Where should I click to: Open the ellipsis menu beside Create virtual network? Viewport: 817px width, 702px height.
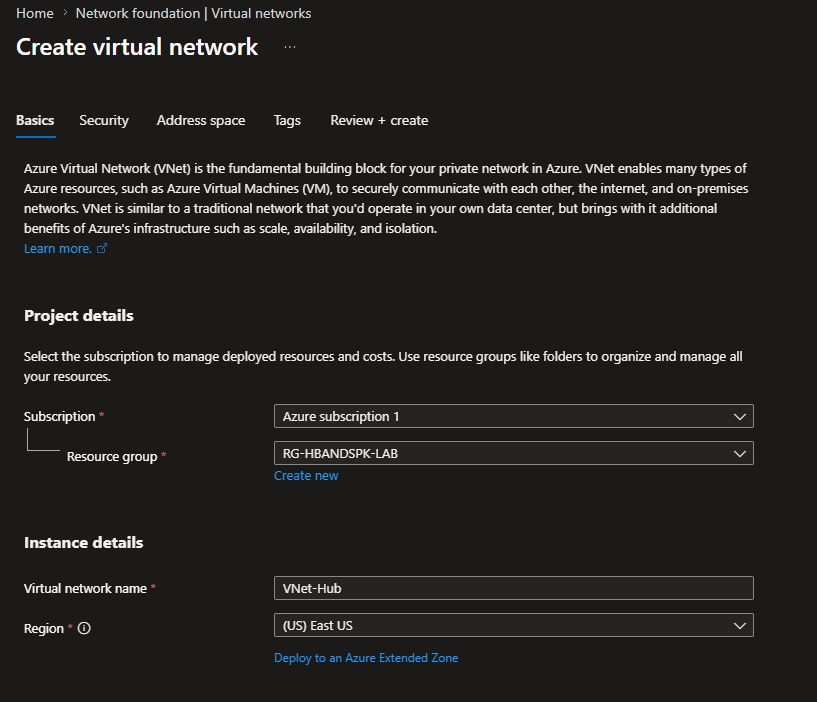point(290,47)
